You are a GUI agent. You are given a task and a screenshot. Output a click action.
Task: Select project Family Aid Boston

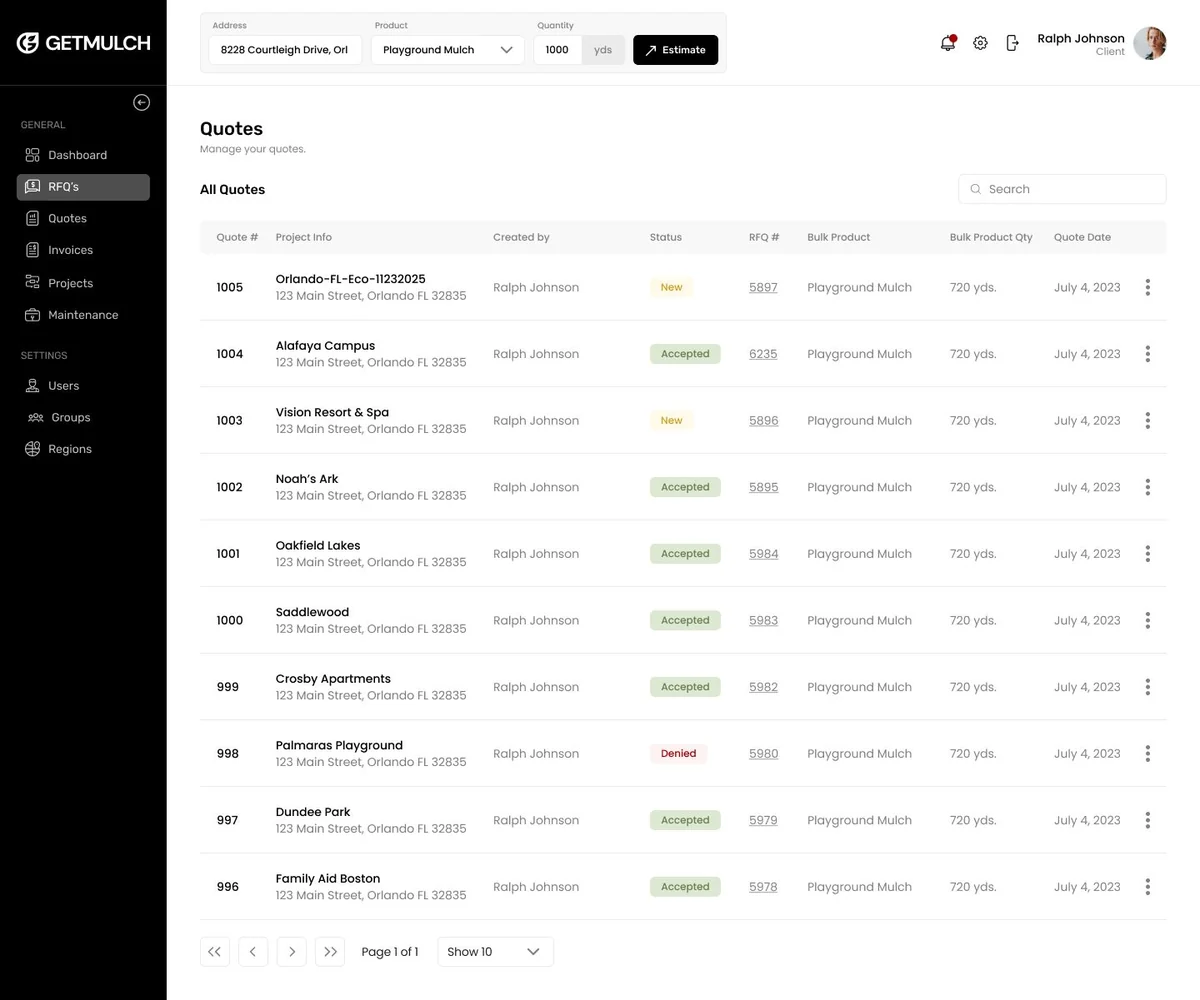coord(328,879)
